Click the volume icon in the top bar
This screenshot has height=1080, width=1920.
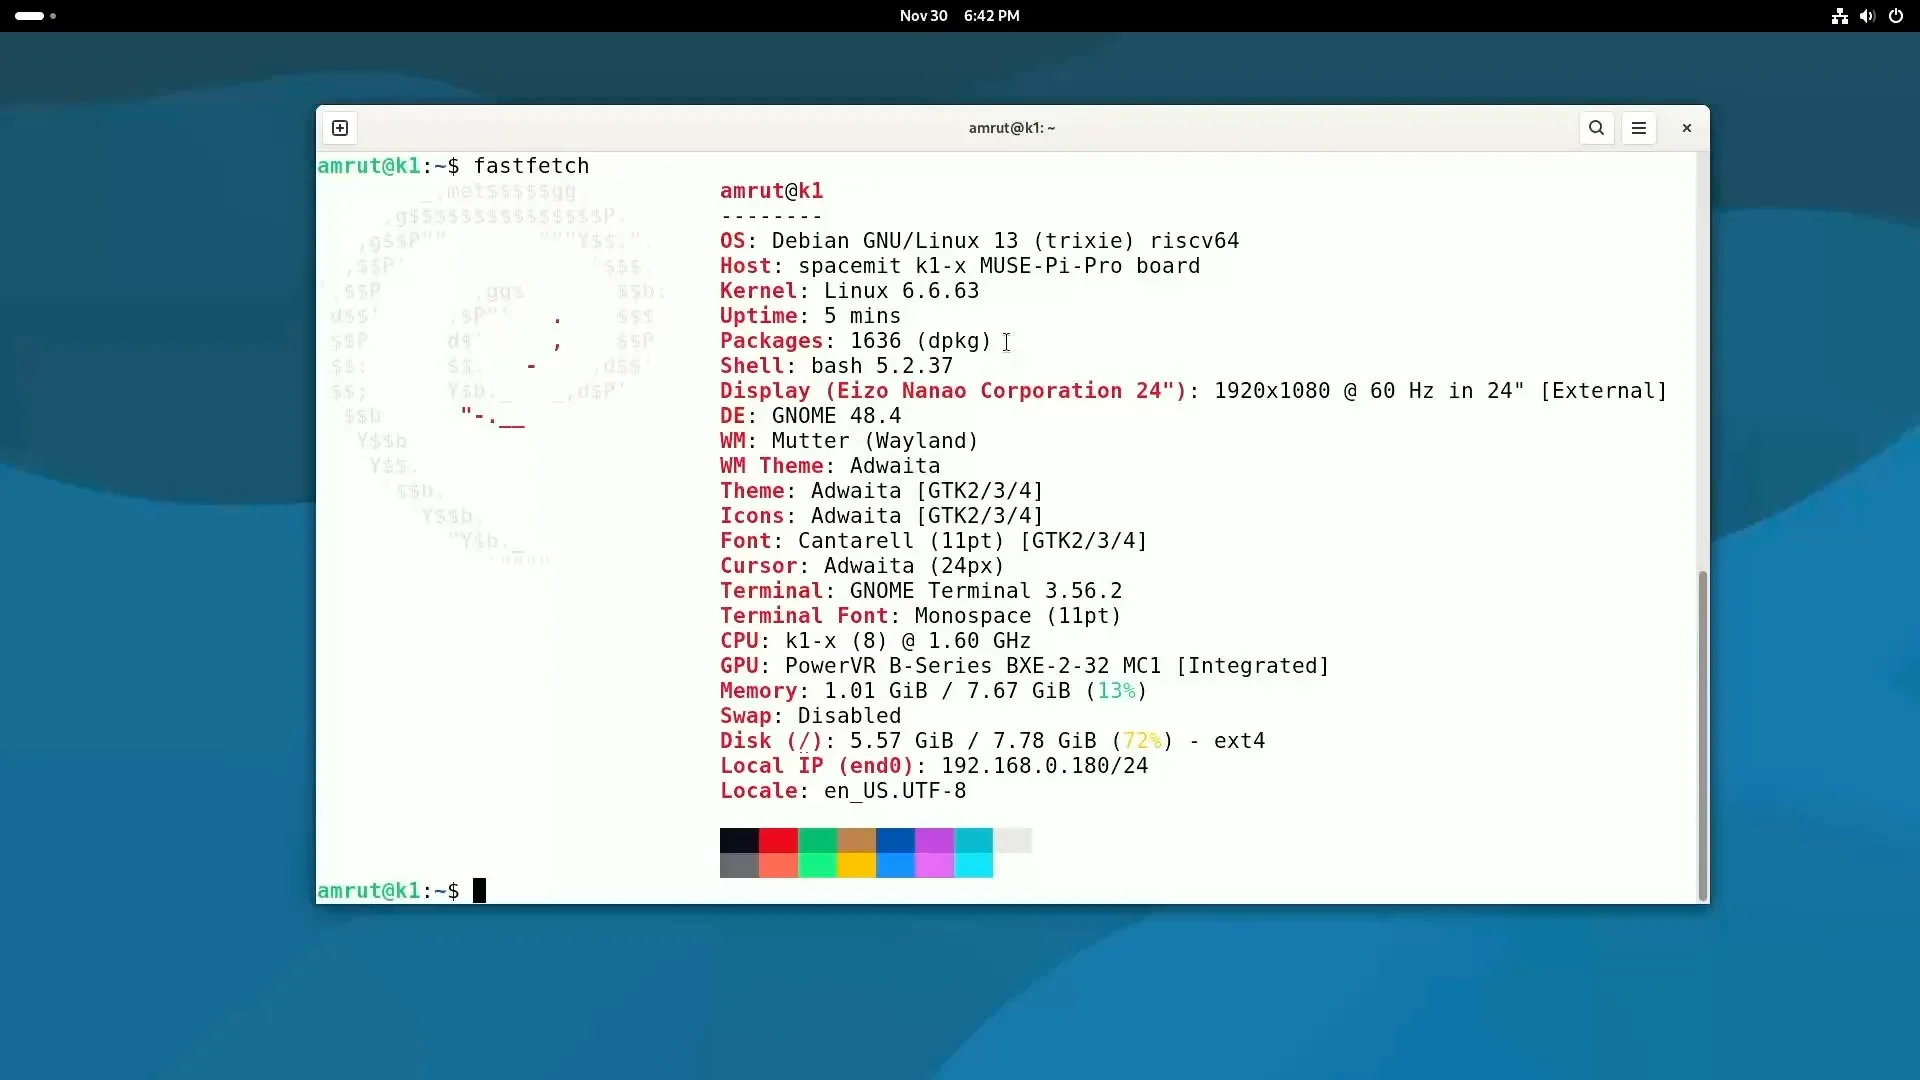point(1867,16)
